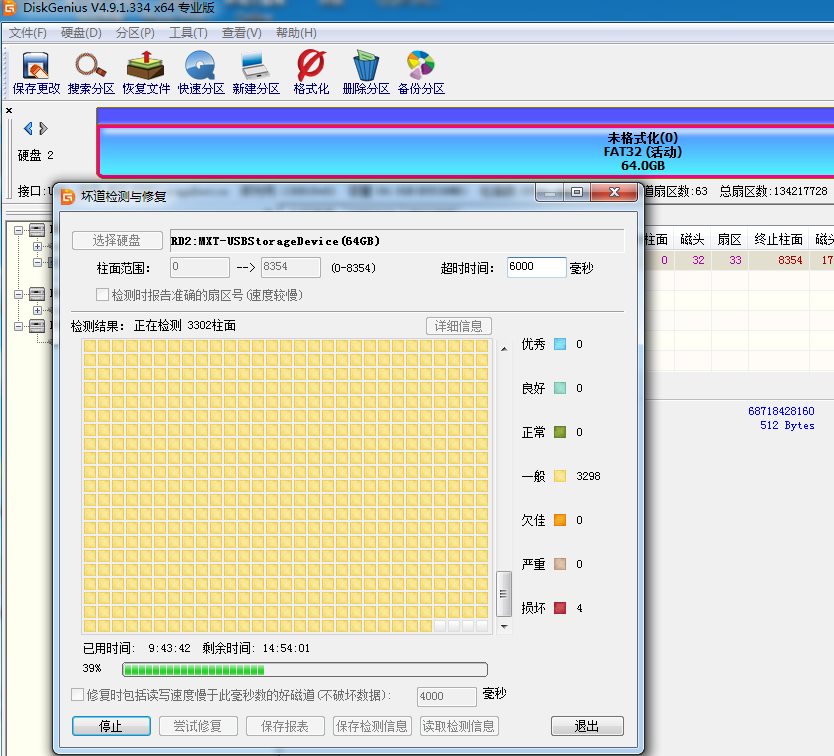This screenshot has height=756, width=834.
Task: Maximize the 坏道检测与修复 dialog
Action: coord(577,192)
